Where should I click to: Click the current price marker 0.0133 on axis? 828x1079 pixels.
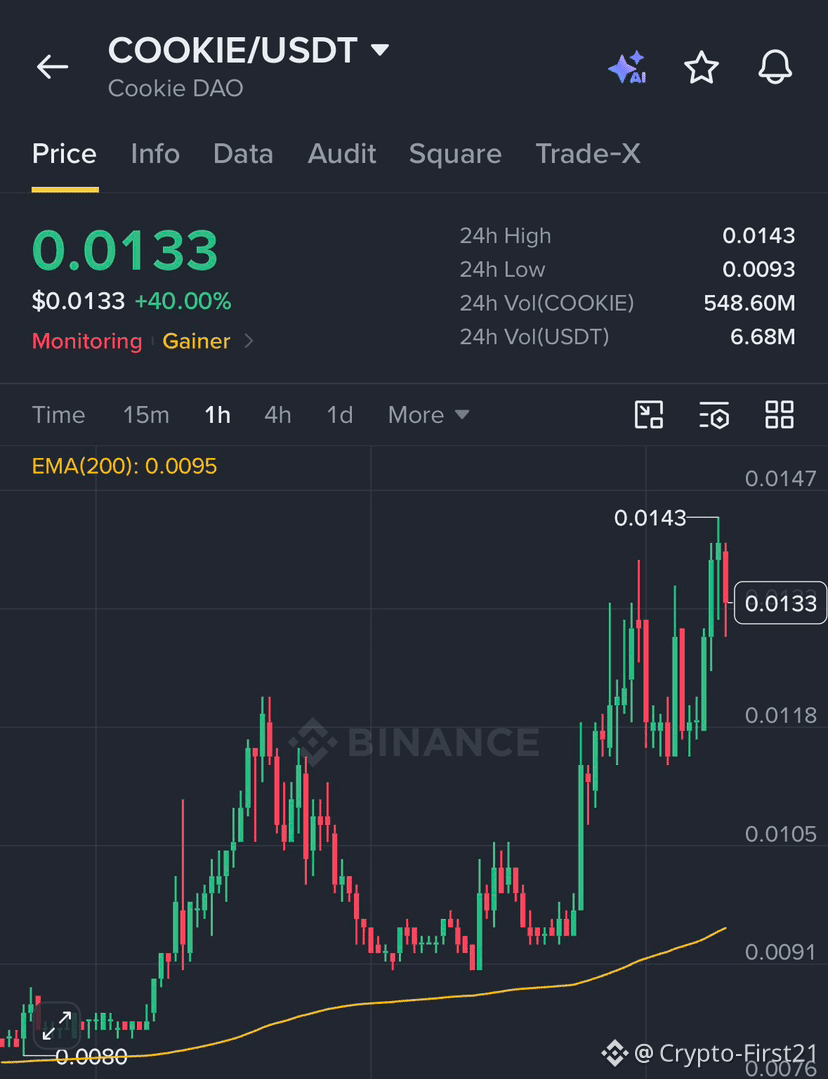[x=781, y=603]
